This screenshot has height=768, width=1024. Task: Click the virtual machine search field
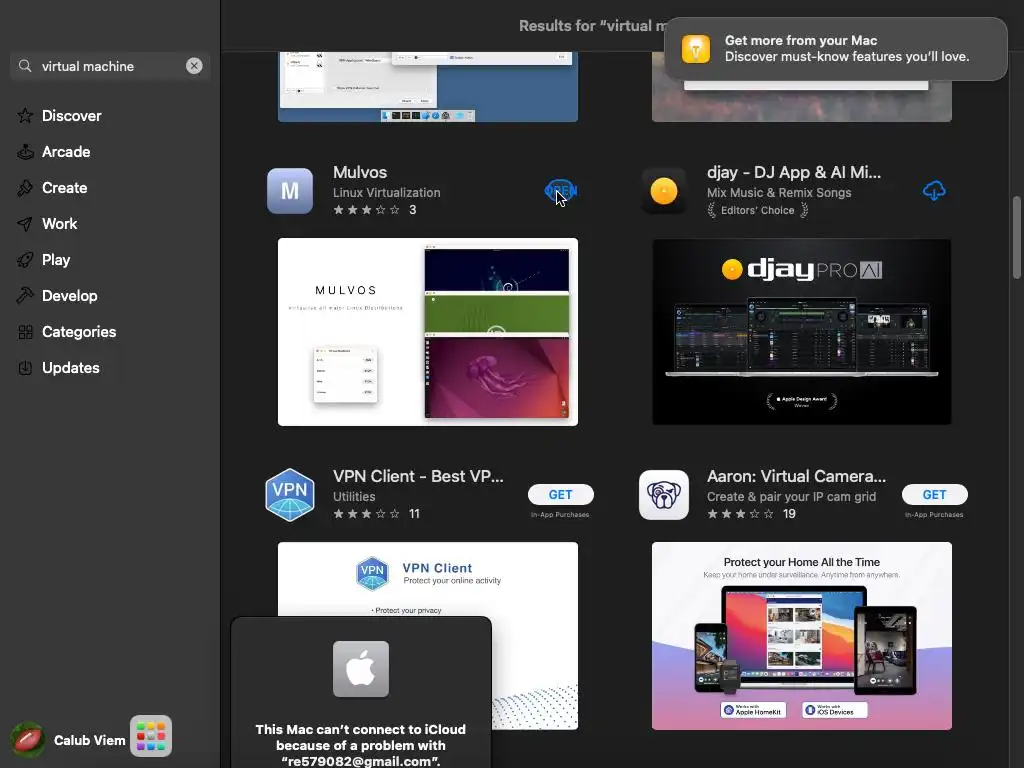pos(110,66)
